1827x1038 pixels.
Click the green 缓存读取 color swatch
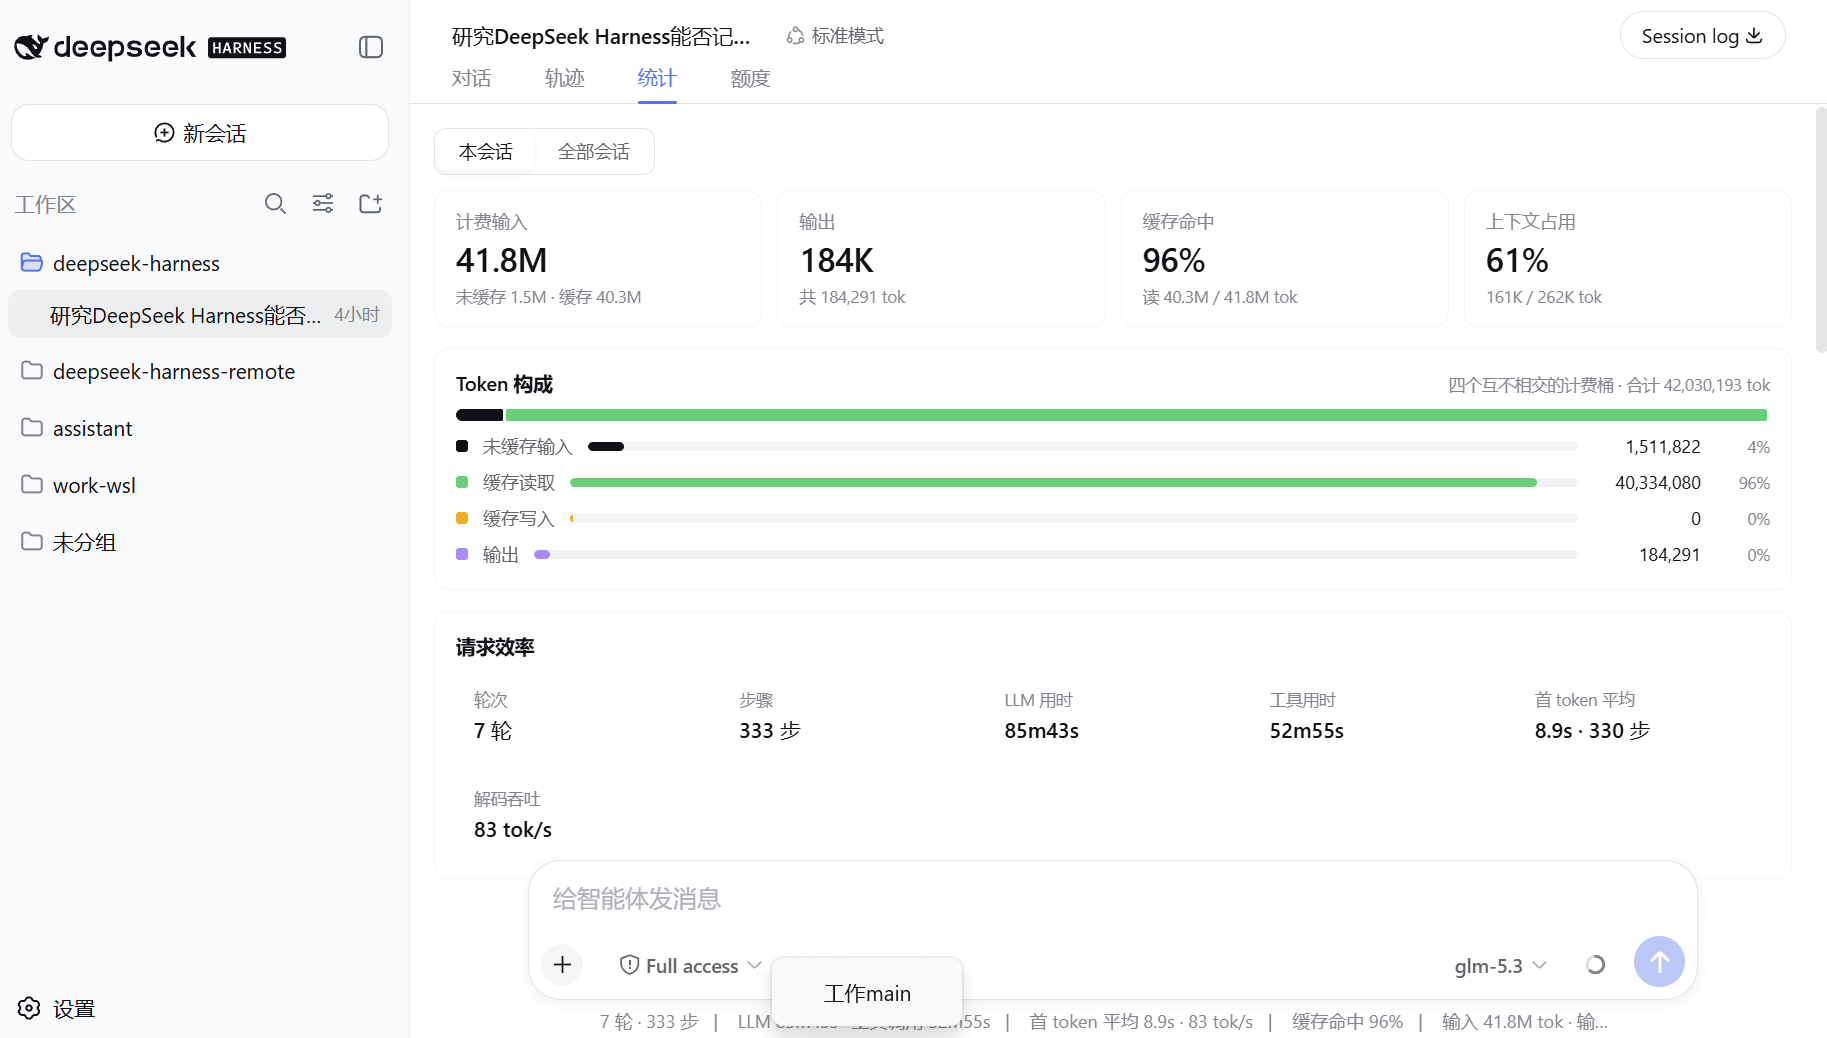pos(462,482)
